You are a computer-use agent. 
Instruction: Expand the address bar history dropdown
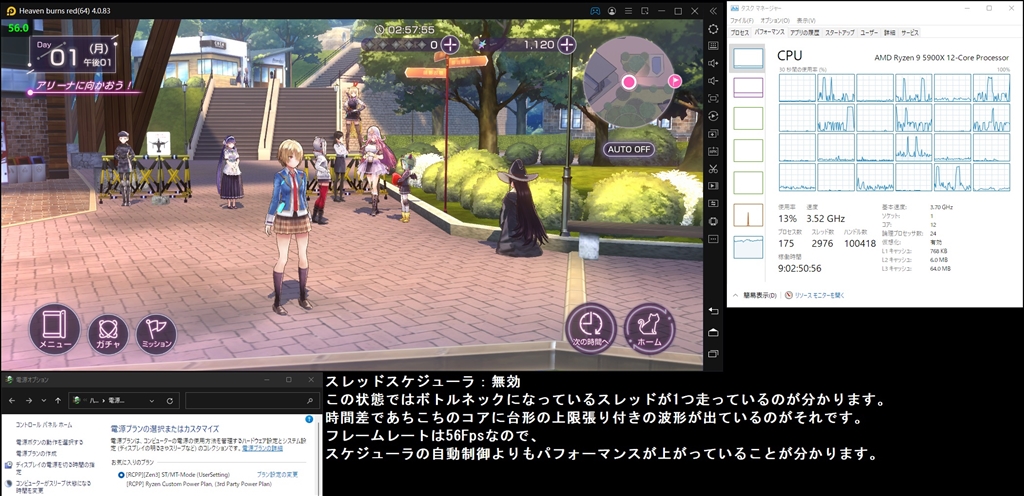pyautogui.click(x=152, y=400)
